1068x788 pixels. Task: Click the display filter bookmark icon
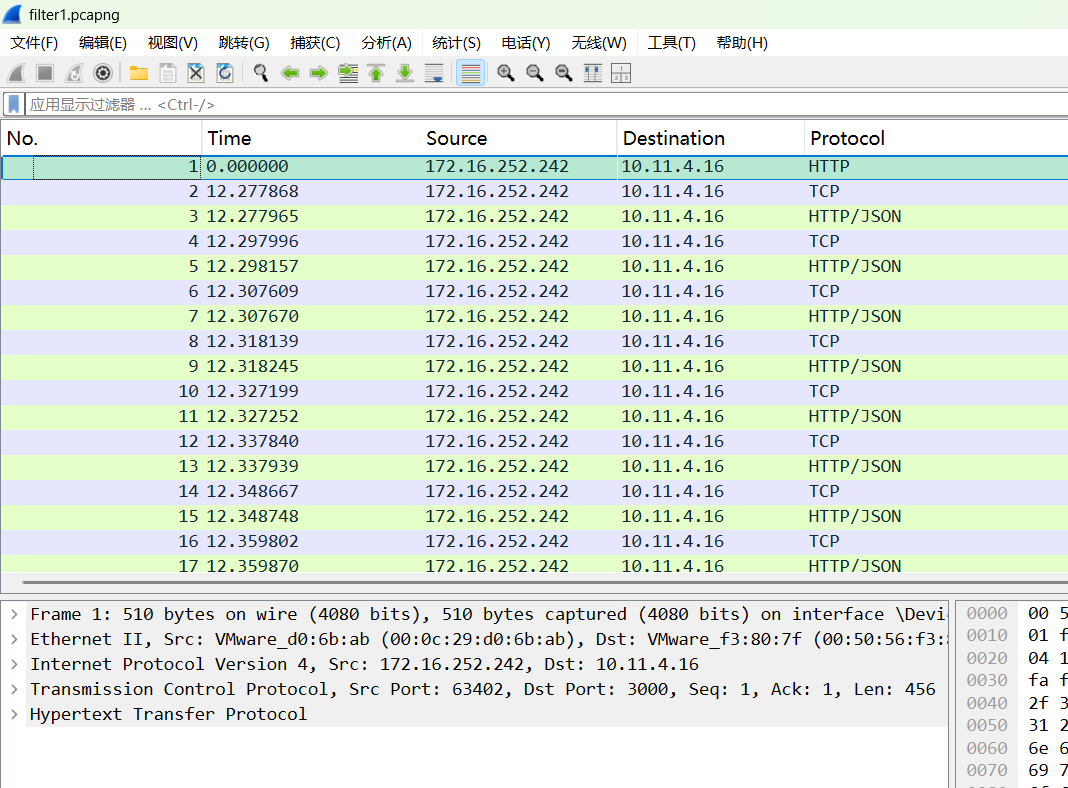[14, 104]
